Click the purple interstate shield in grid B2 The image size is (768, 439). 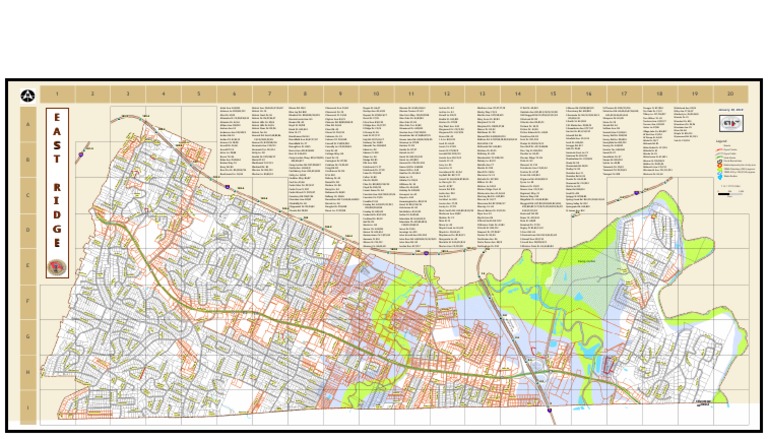81,155
